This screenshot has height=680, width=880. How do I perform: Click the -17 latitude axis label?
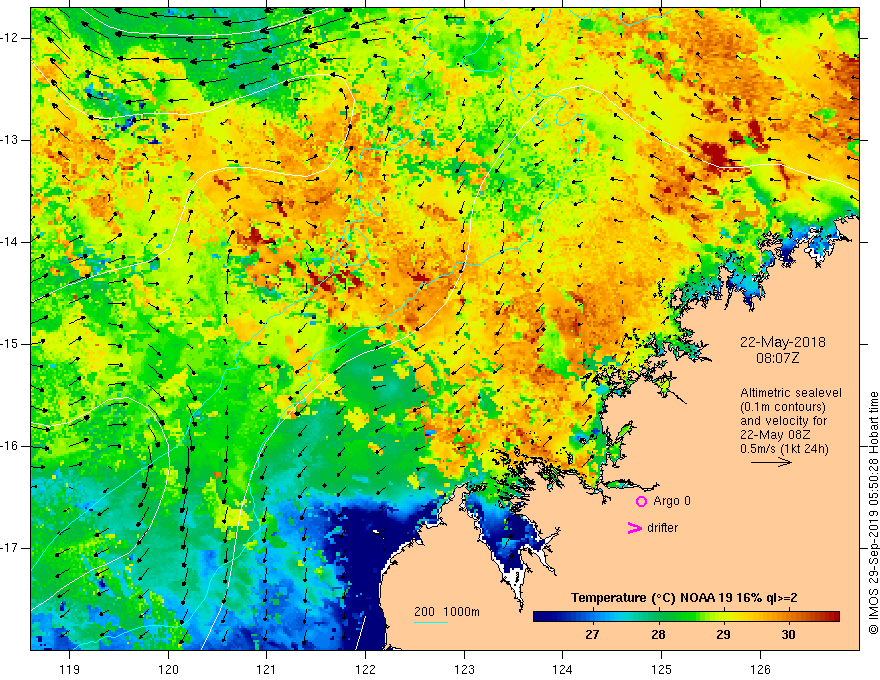coord(10,548)
